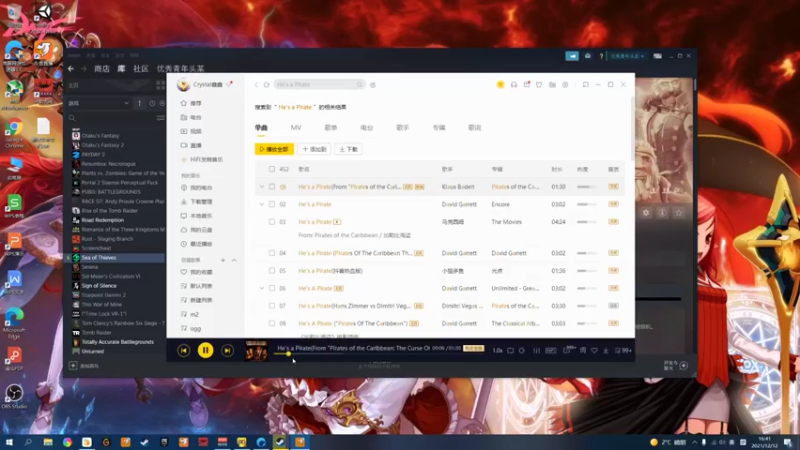800x450 pixels.
Task: Open the skin (shirt) icon in the header
Action: (x=539, y=85)
